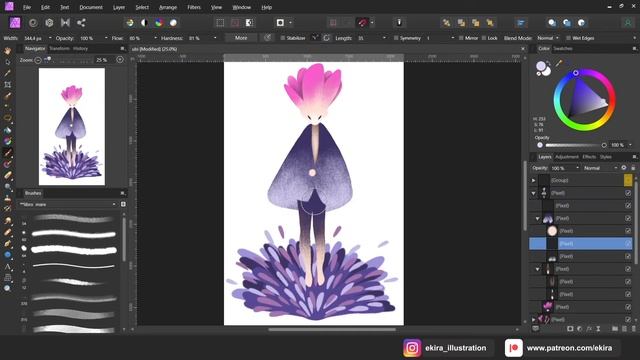This screenshot has width=640, height=360.
Task: Apply Auto Levels from the toolbar
Action: [130, 23]
